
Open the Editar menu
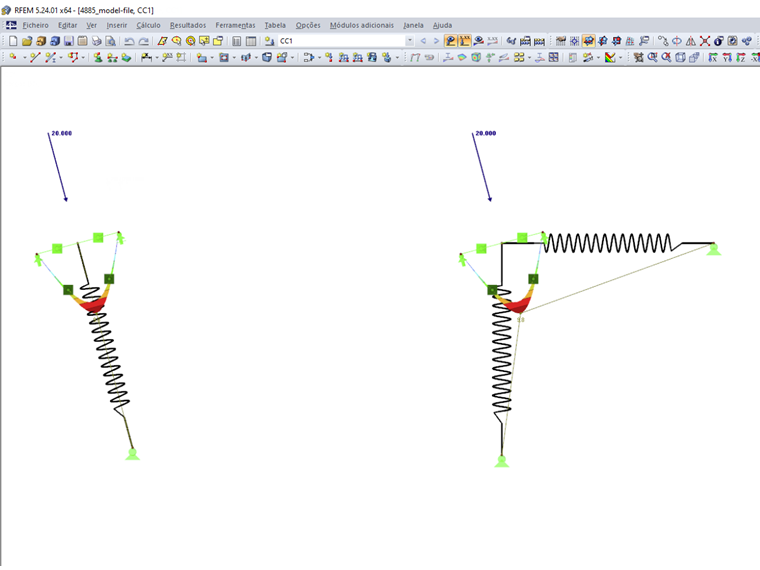coord(67,25)
